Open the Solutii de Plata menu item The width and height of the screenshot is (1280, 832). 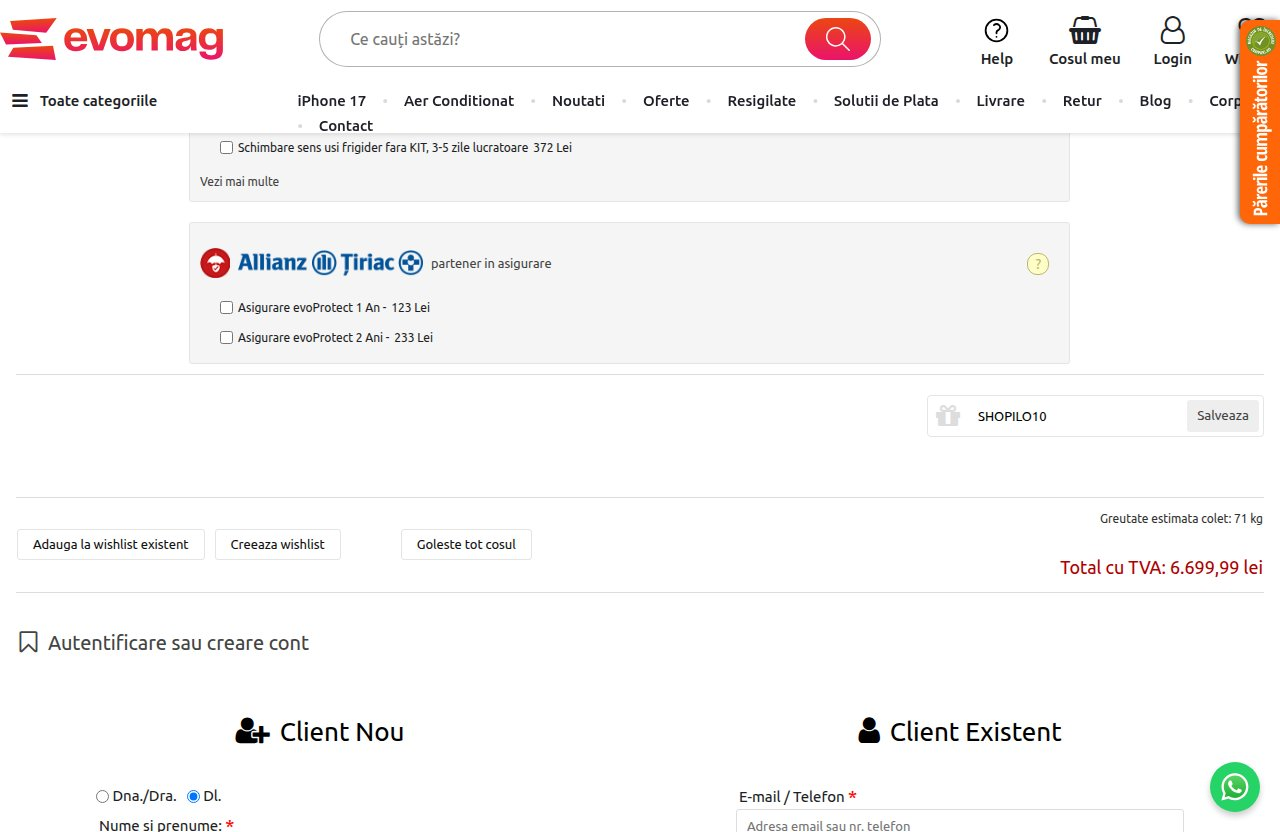(886, 101)
